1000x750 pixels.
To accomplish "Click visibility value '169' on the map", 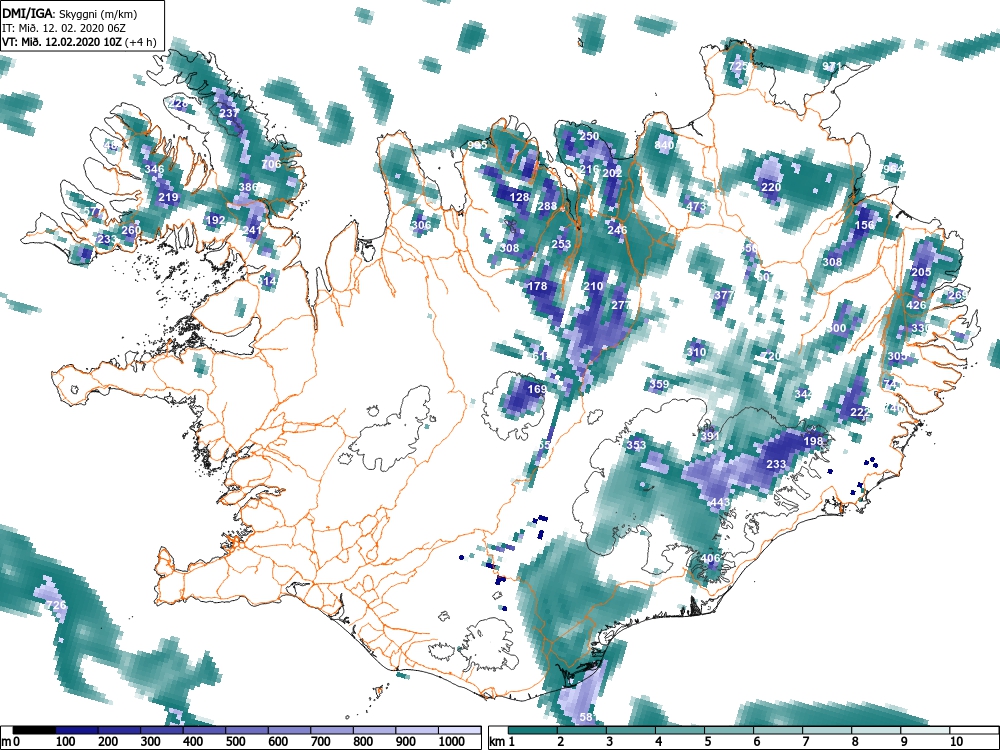I will coord(538,388).
